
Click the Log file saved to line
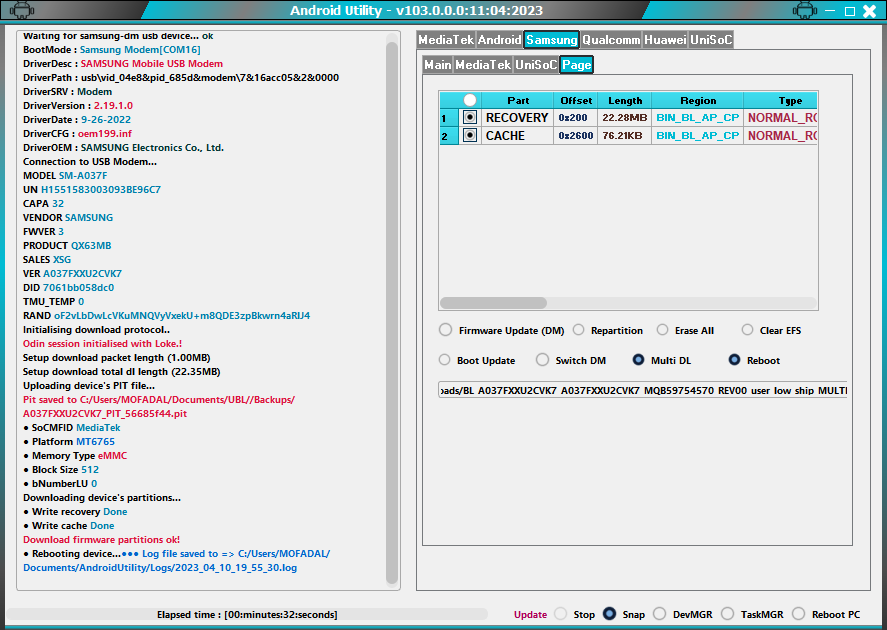[x=177, y=560]
